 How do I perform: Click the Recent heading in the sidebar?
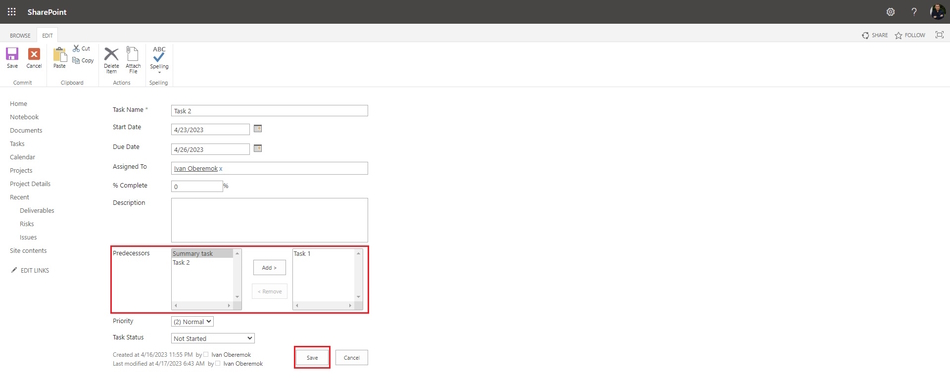pyautogui.click(x=19, y=197)
